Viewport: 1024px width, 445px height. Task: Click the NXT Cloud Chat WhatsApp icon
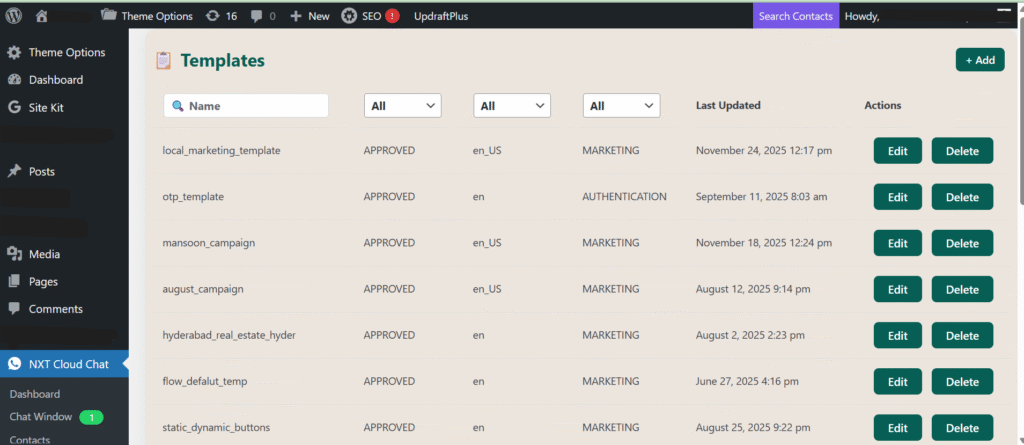(14, 364)
